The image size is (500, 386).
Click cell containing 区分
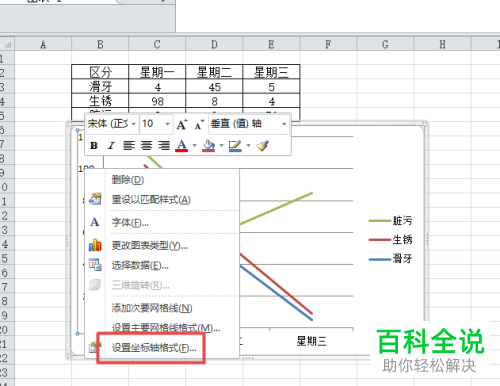[100, 72]
